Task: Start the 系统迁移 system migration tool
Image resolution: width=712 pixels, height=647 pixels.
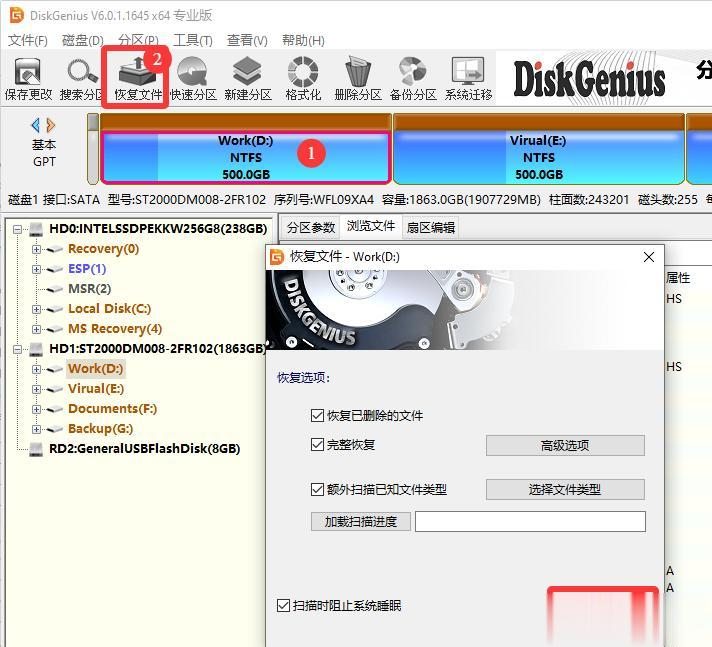Action: (x=468, y=79)
